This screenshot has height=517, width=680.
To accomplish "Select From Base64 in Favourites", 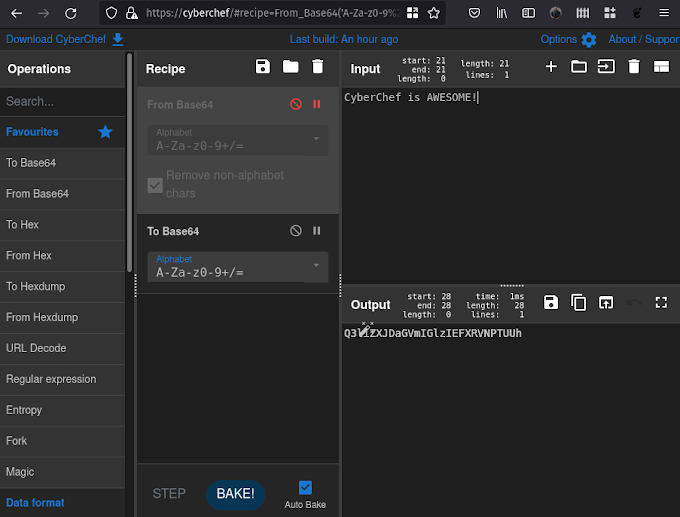I will point(62,194).
